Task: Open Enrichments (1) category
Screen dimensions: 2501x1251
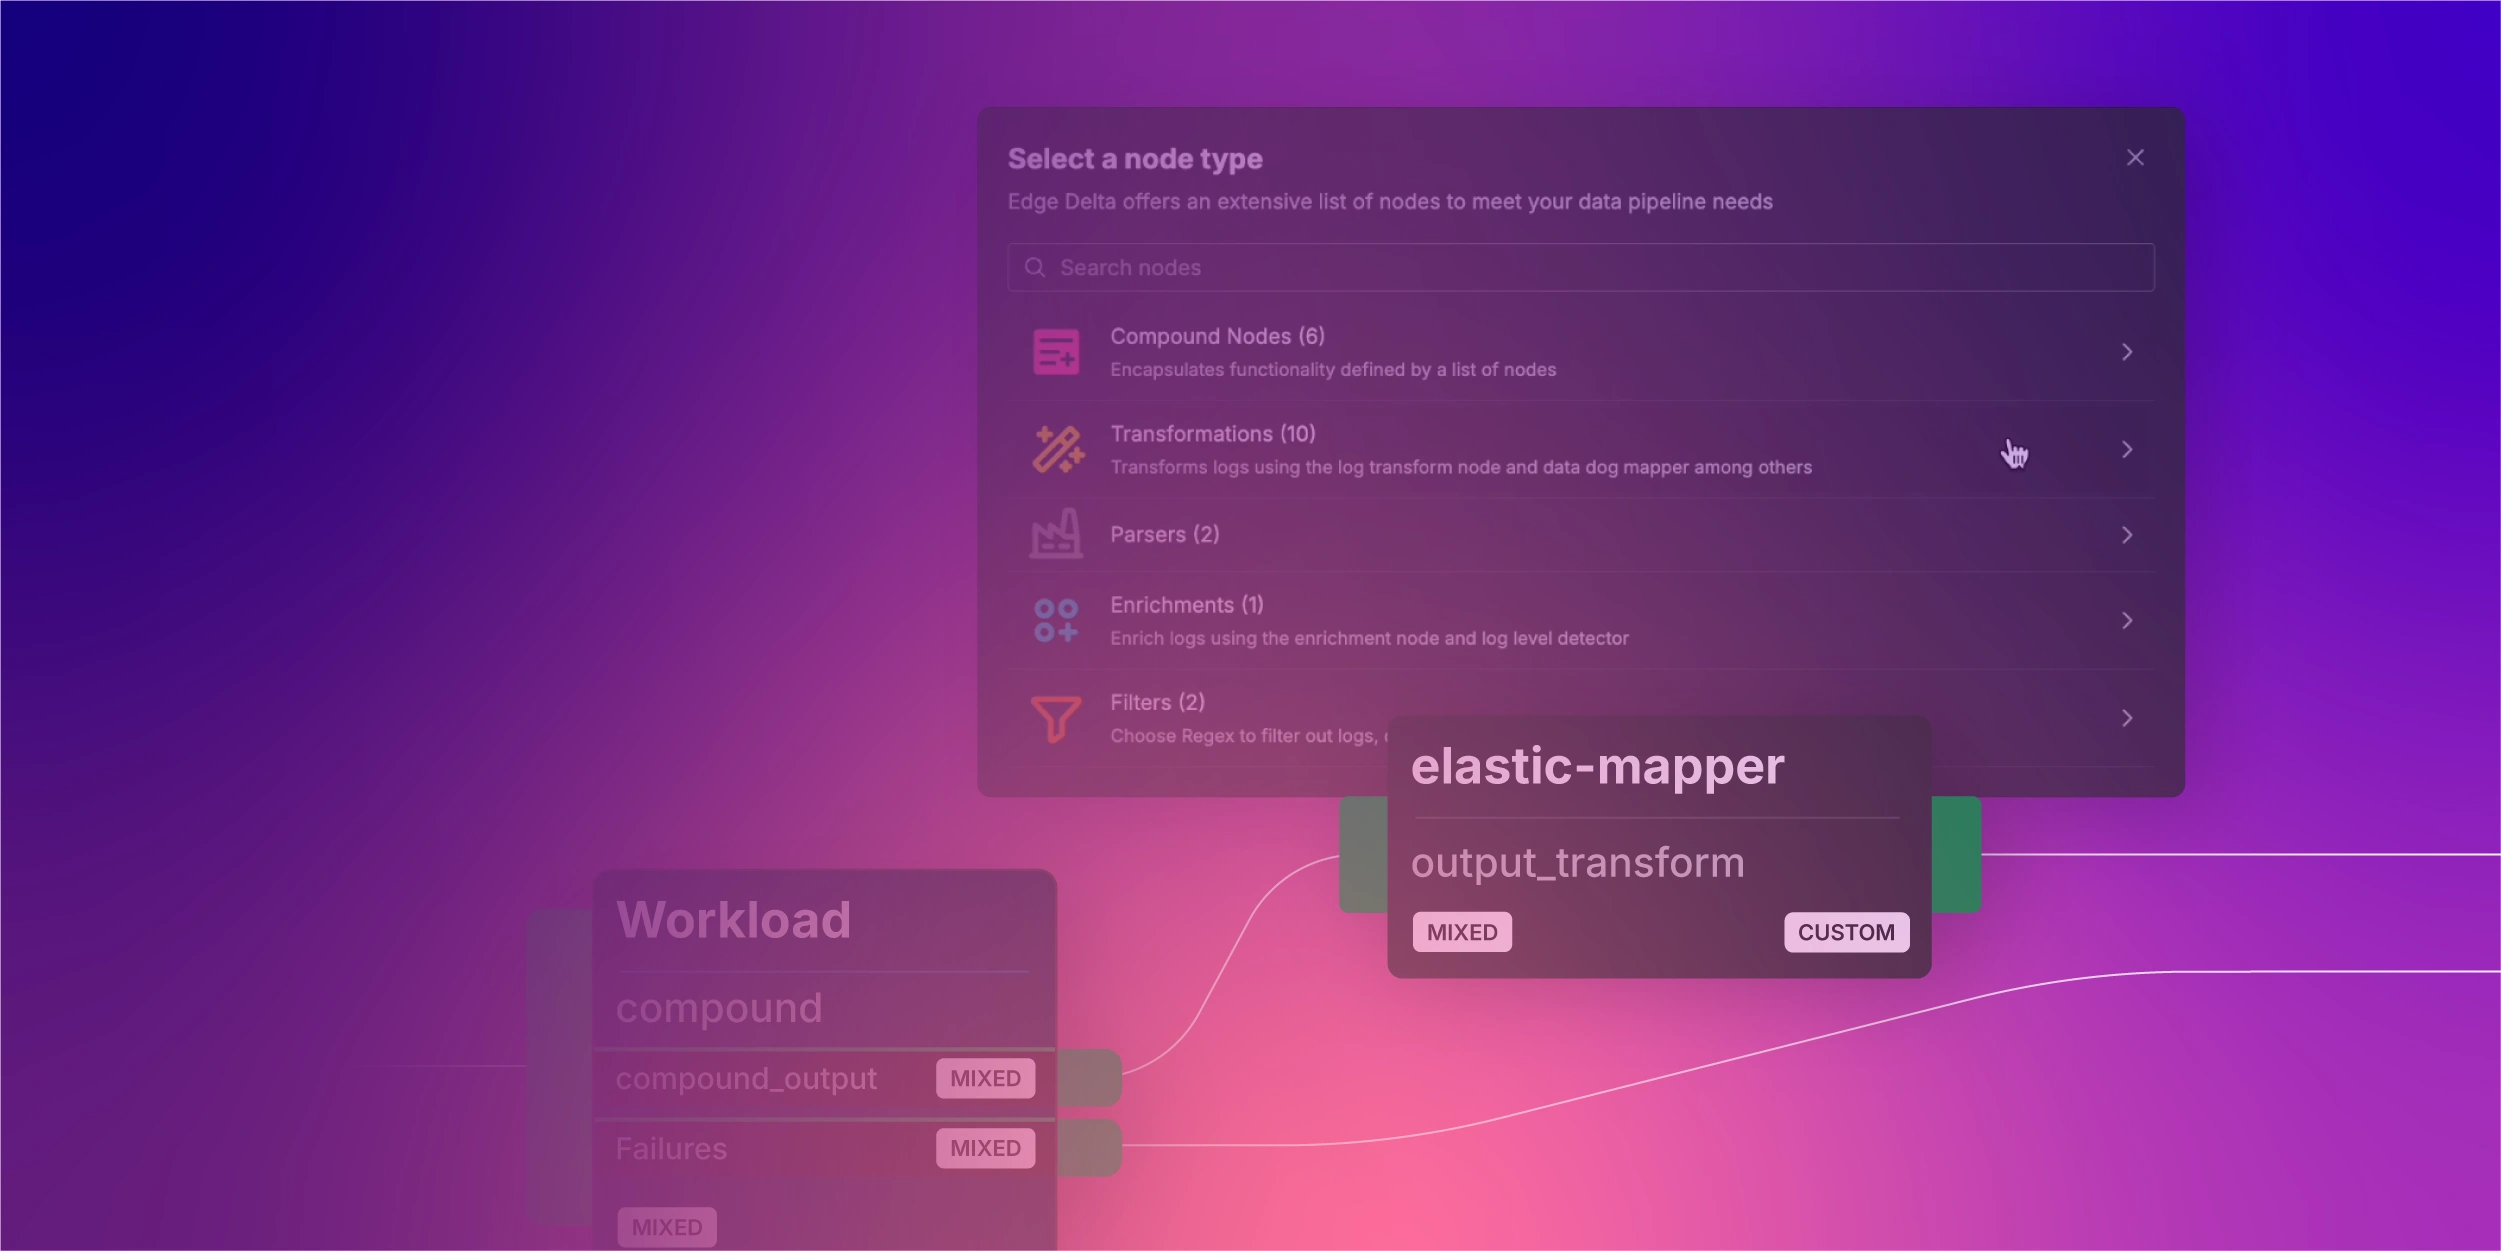Action: pyautogui.click(x=1186, y=605)
